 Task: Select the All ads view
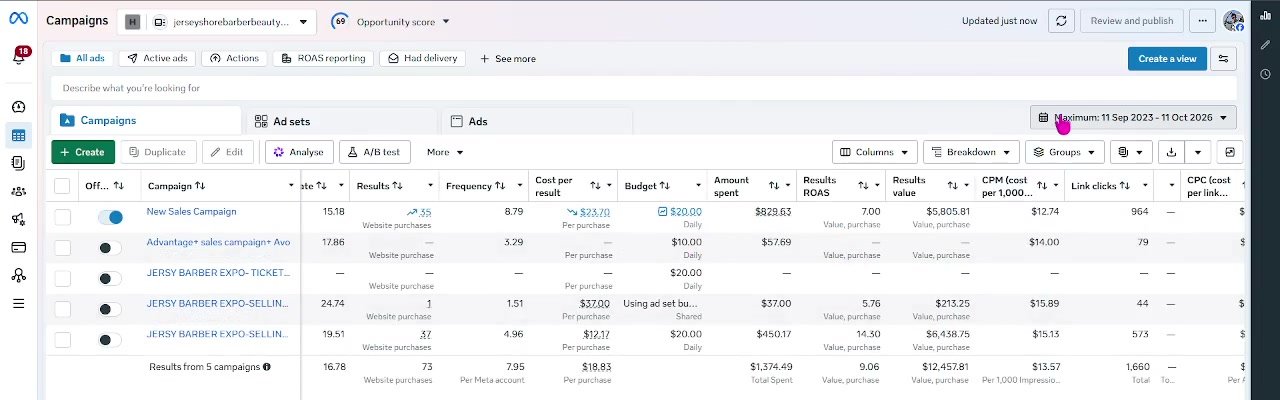82,58
